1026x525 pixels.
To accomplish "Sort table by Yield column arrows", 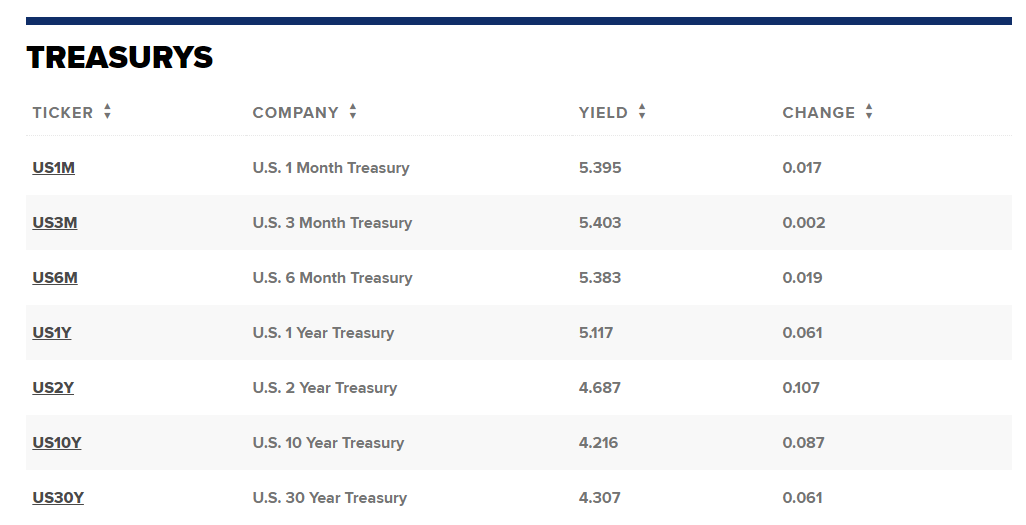I will (x=642, y=113).
